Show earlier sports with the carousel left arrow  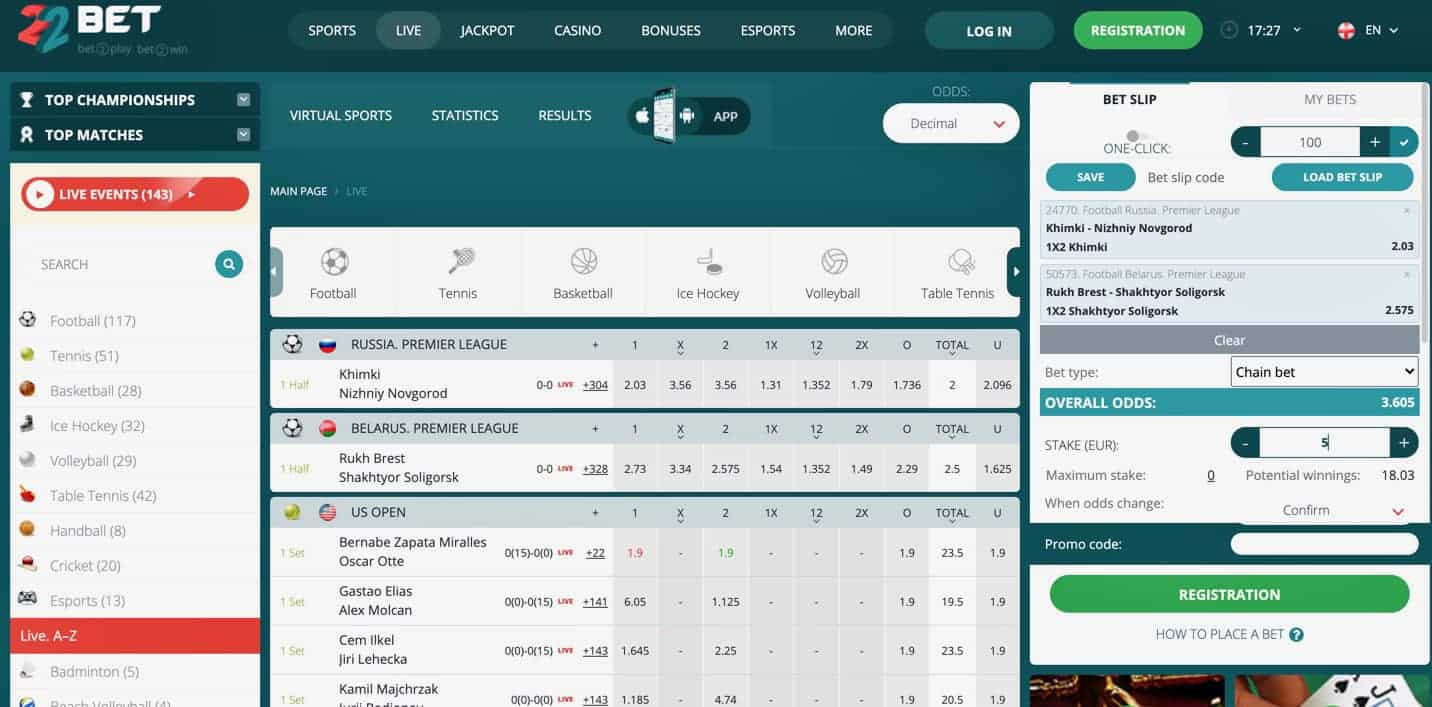(x=276, y=272)
